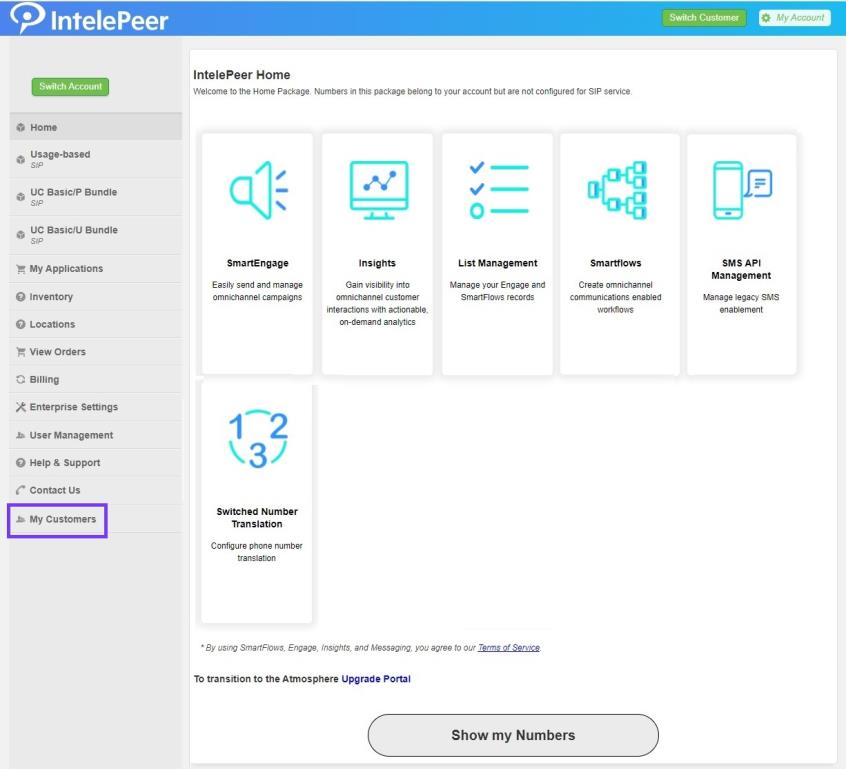
Task: Click the Switch Customer button
Action: coord(704,18)
